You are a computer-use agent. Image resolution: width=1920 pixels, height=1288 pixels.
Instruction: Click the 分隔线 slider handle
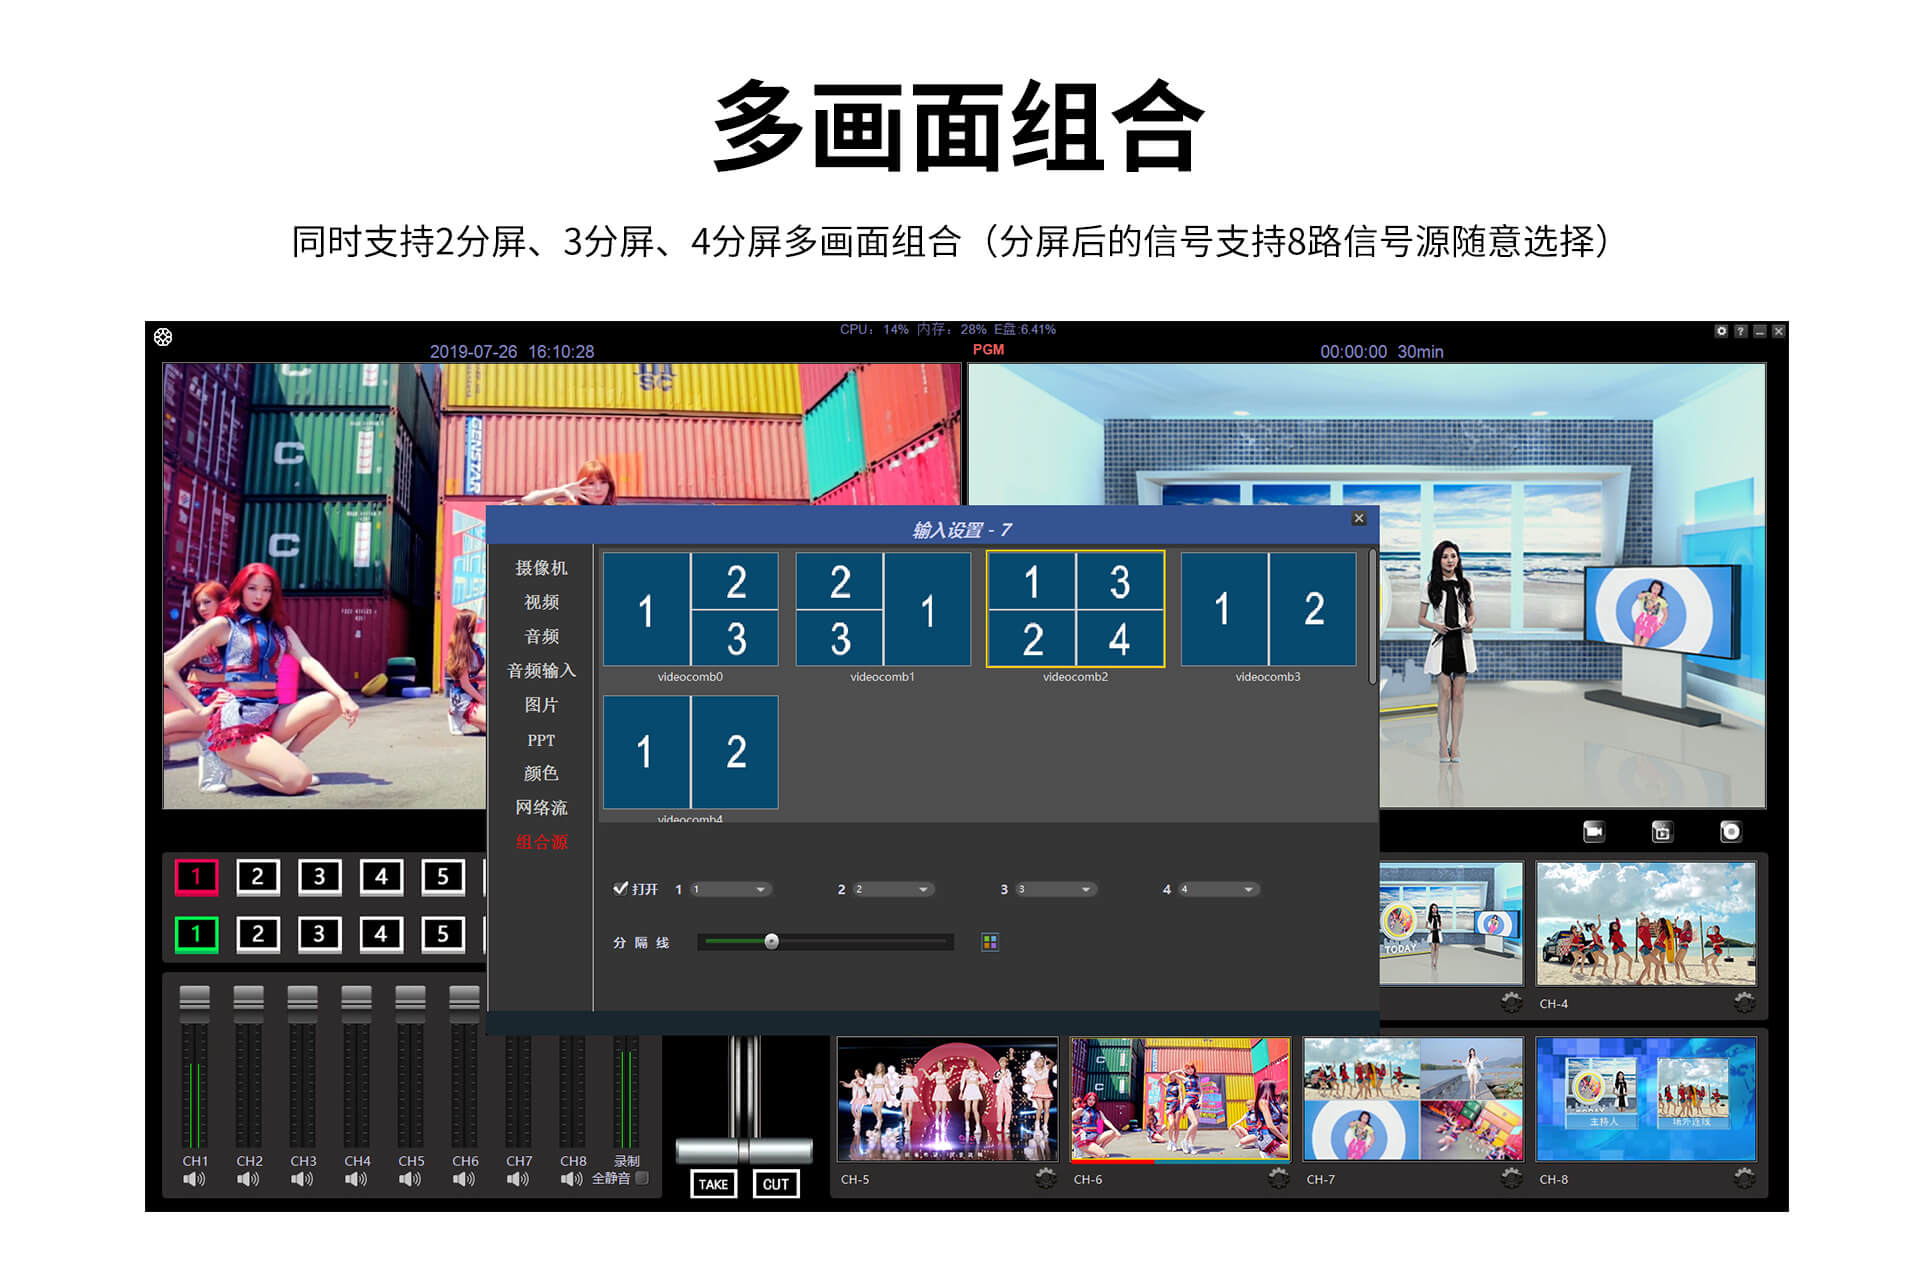point(771,941)
